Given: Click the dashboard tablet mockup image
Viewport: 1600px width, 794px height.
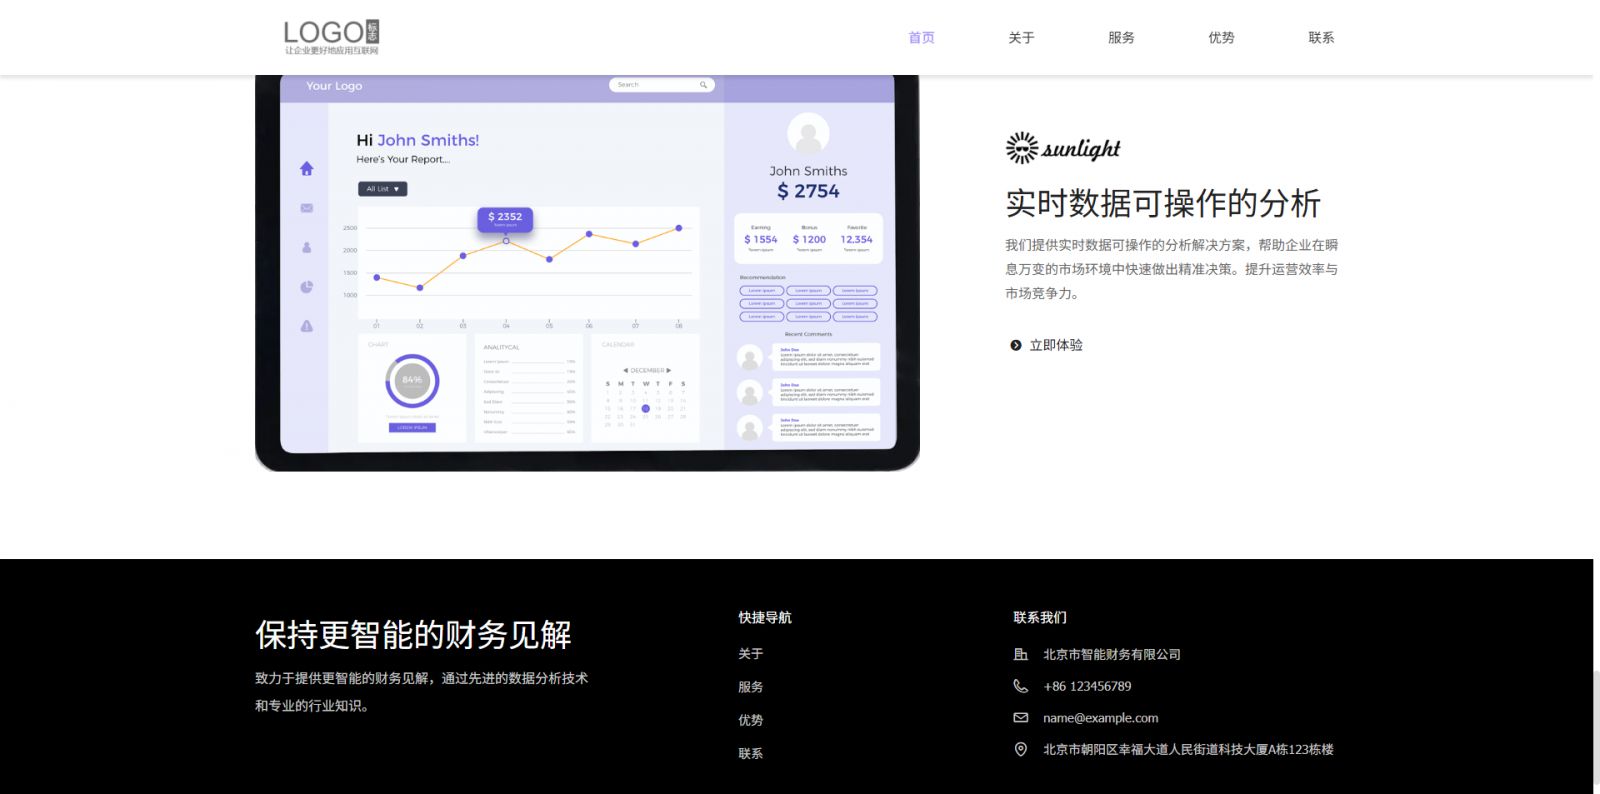Looking at the screenshot, I should pyautogui.click(x=587, y=272).
